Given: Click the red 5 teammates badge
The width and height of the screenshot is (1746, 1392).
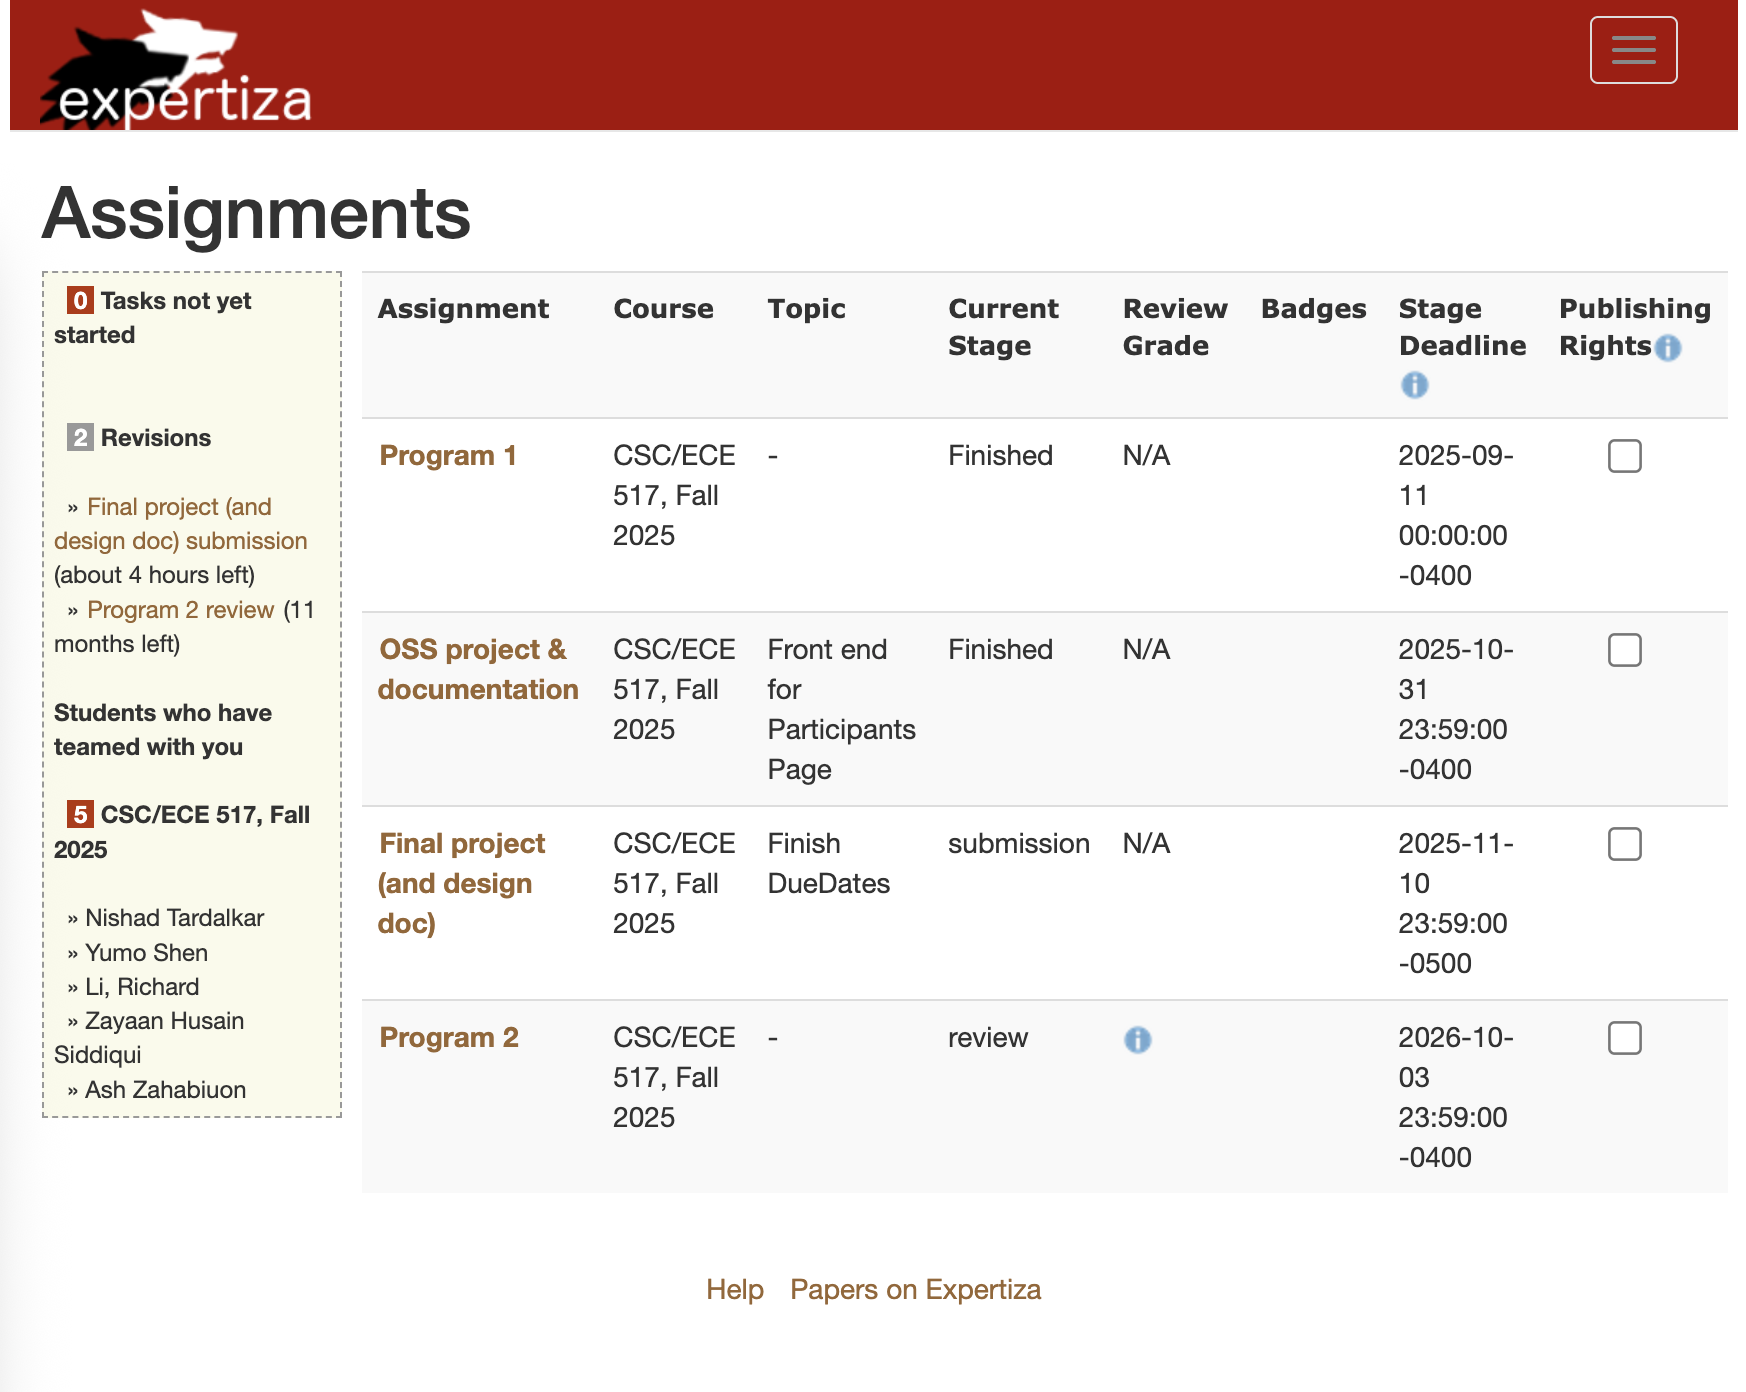Looking at the screenshot, I should click(x=80, y=815).
